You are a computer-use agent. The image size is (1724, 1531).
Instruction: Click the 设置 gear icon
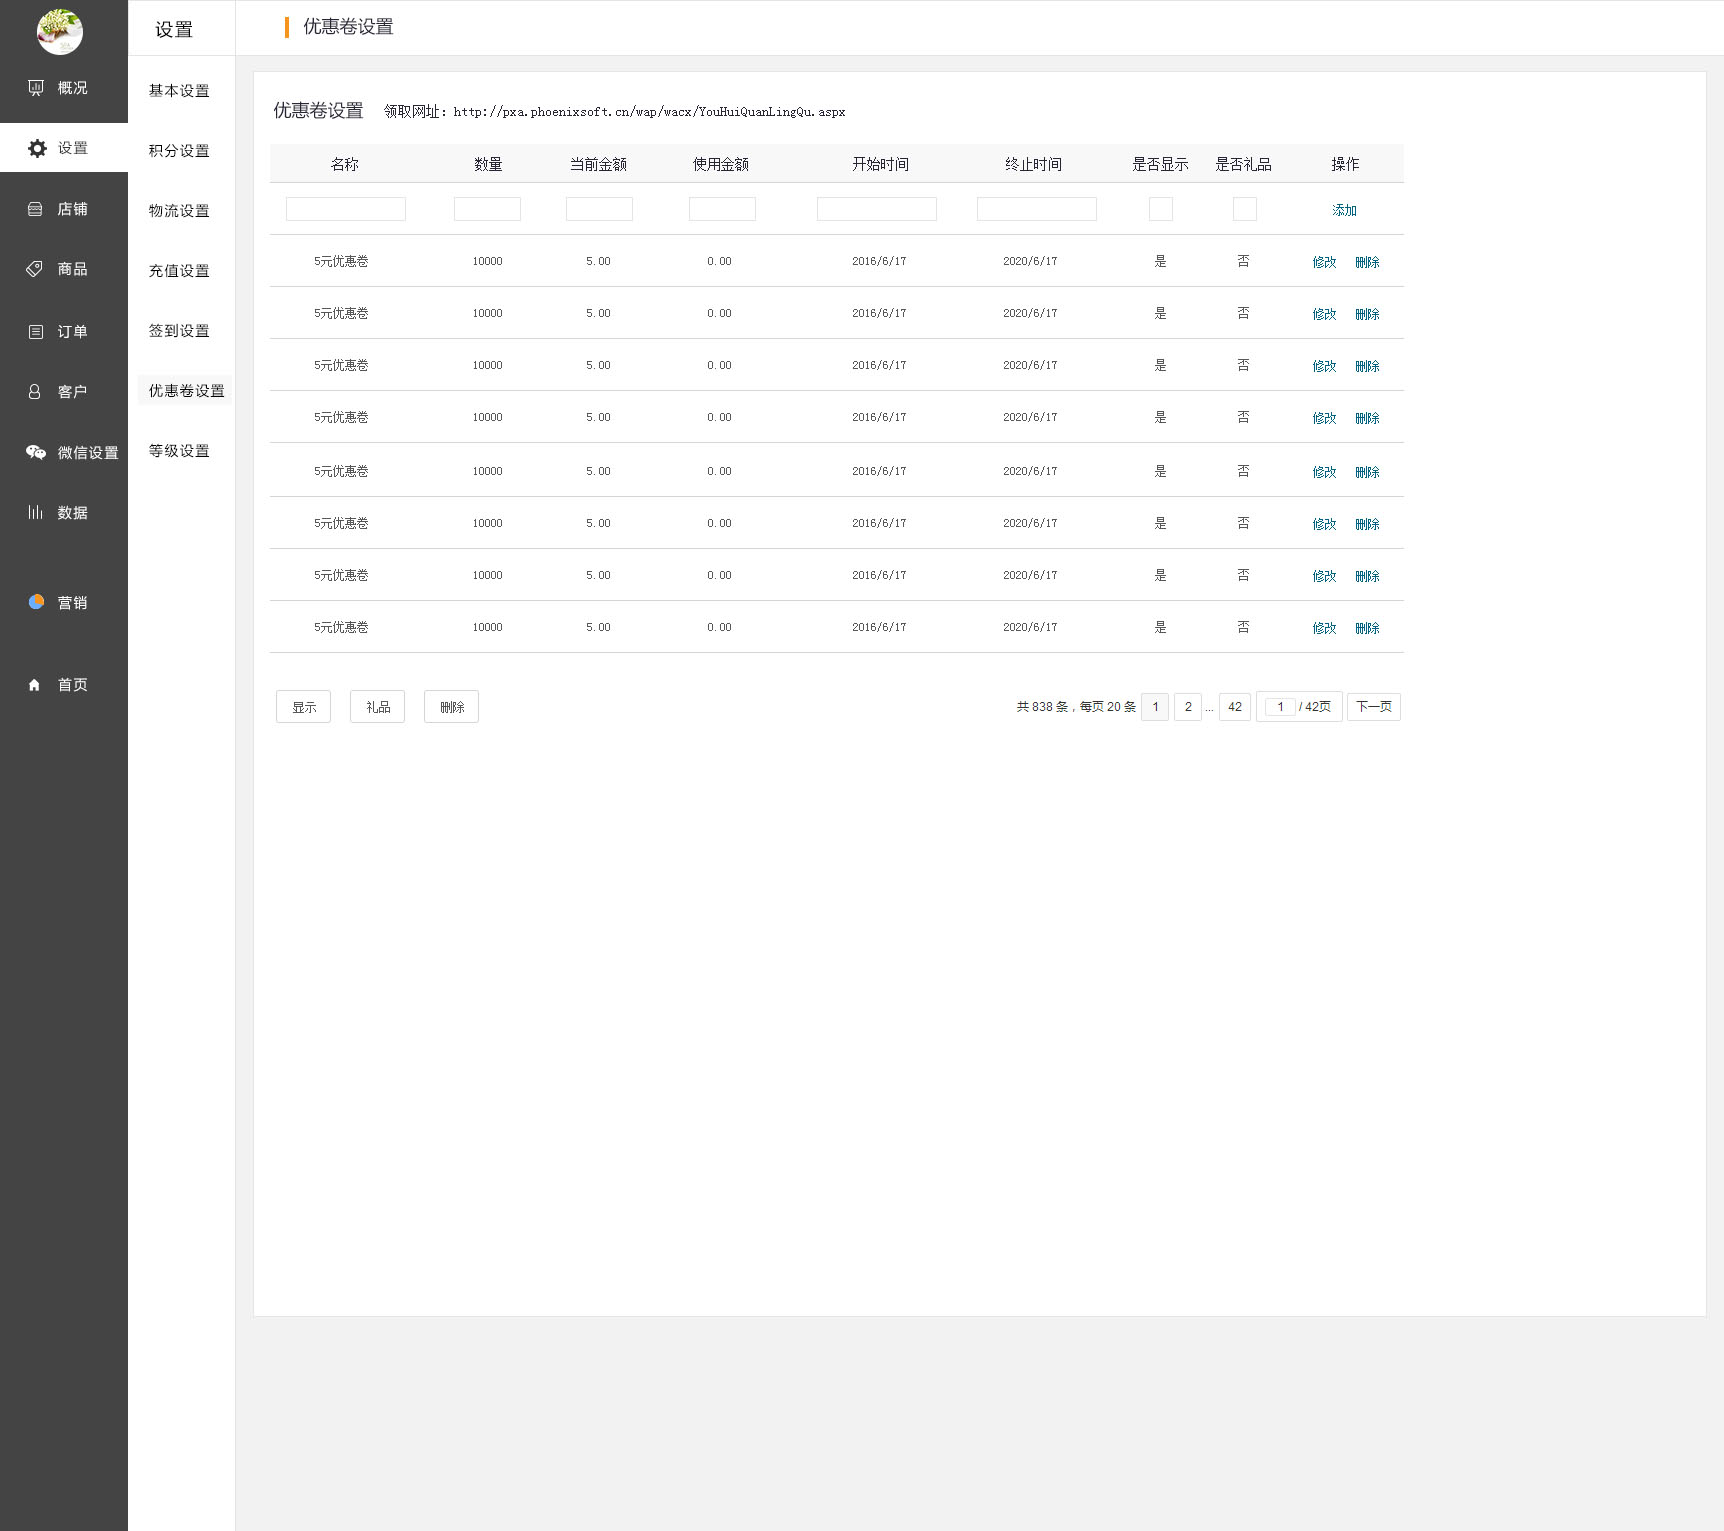click(37, 148)
